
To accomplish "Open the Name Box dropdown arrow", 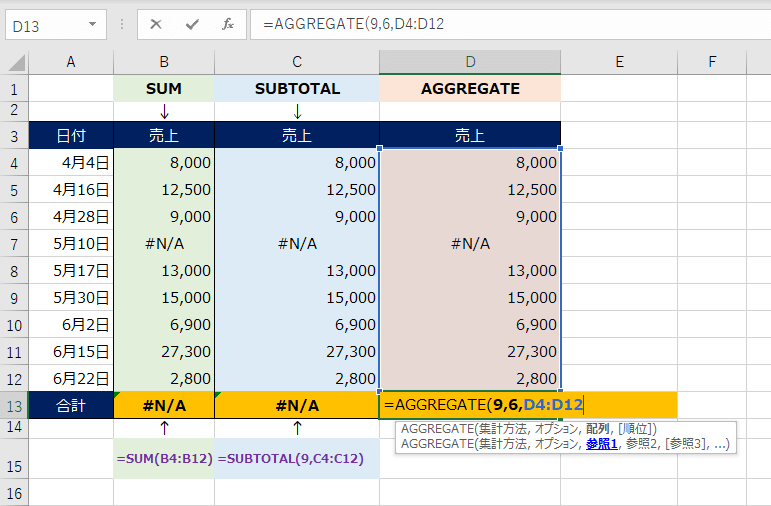I will tap(93, 23).
